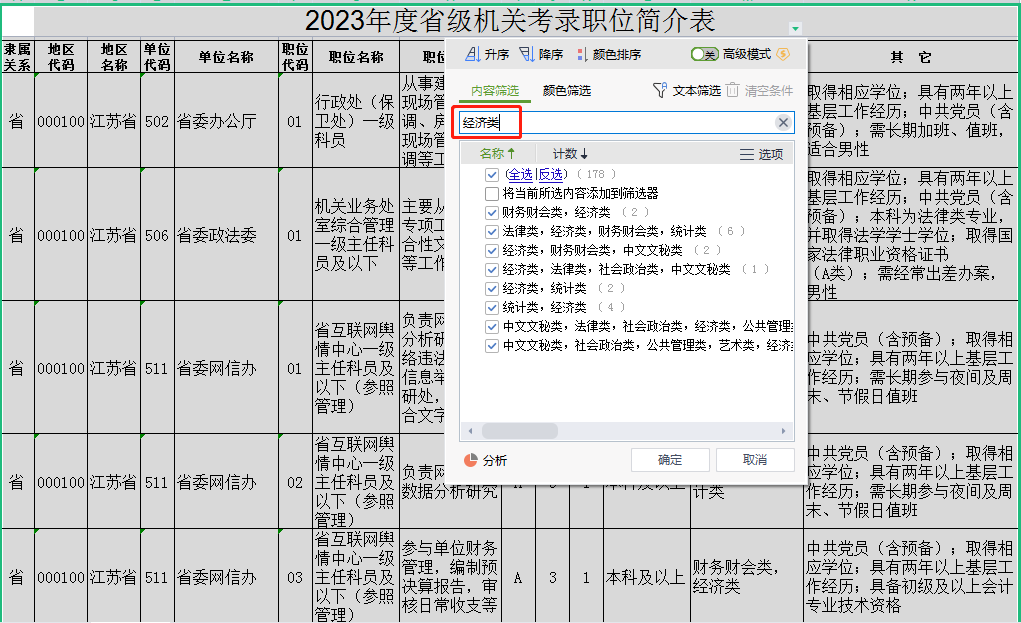Confirm the filter with 确定
This screenshot has width=1021, height=623.
pos(670,460)
